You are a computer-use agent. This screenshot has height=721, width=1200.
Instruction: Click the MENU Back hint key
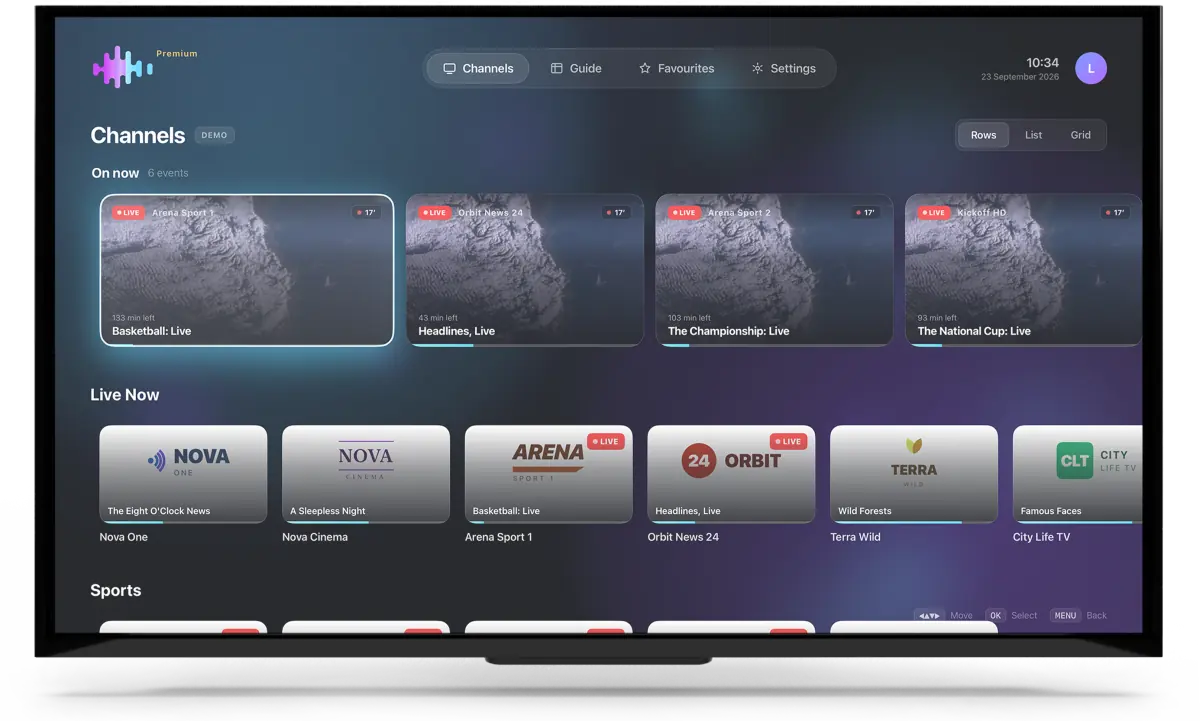tap(1065, 616)
